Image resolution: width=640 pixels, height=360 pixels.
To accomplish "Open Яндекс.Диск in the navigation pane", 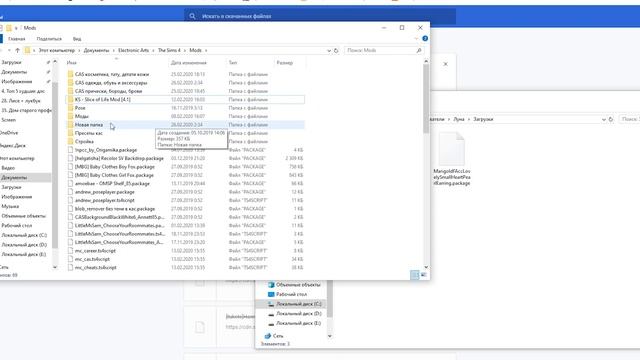I will tap(13, 145).
